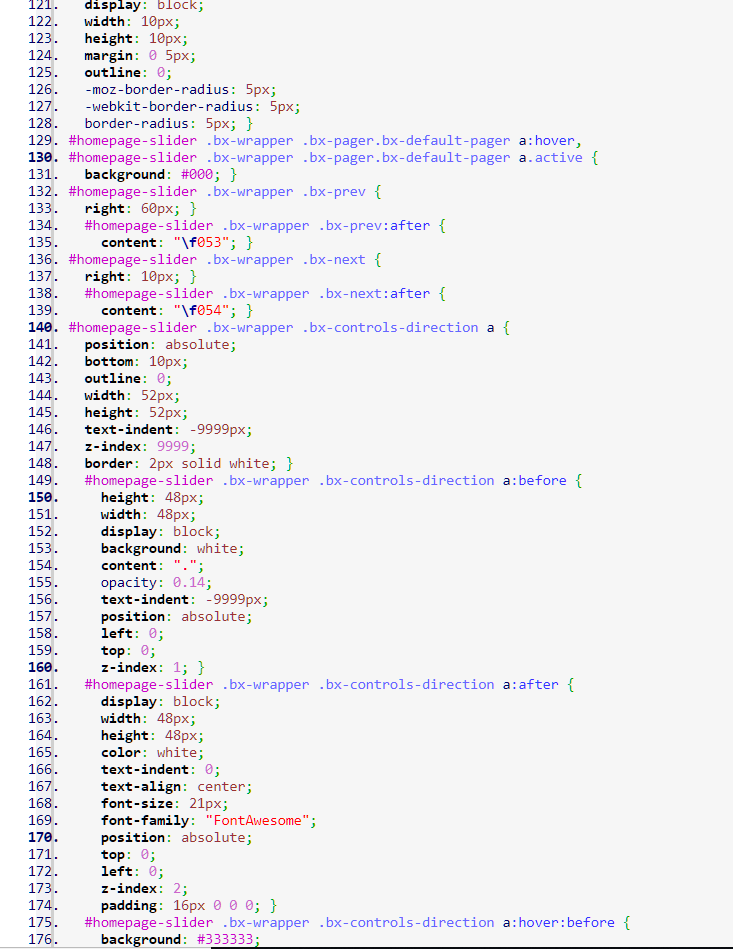733x949 pixels.
Task: Click the 'a.active' selector on line 130
Action: pyautogui.click(x=550, y=158)
